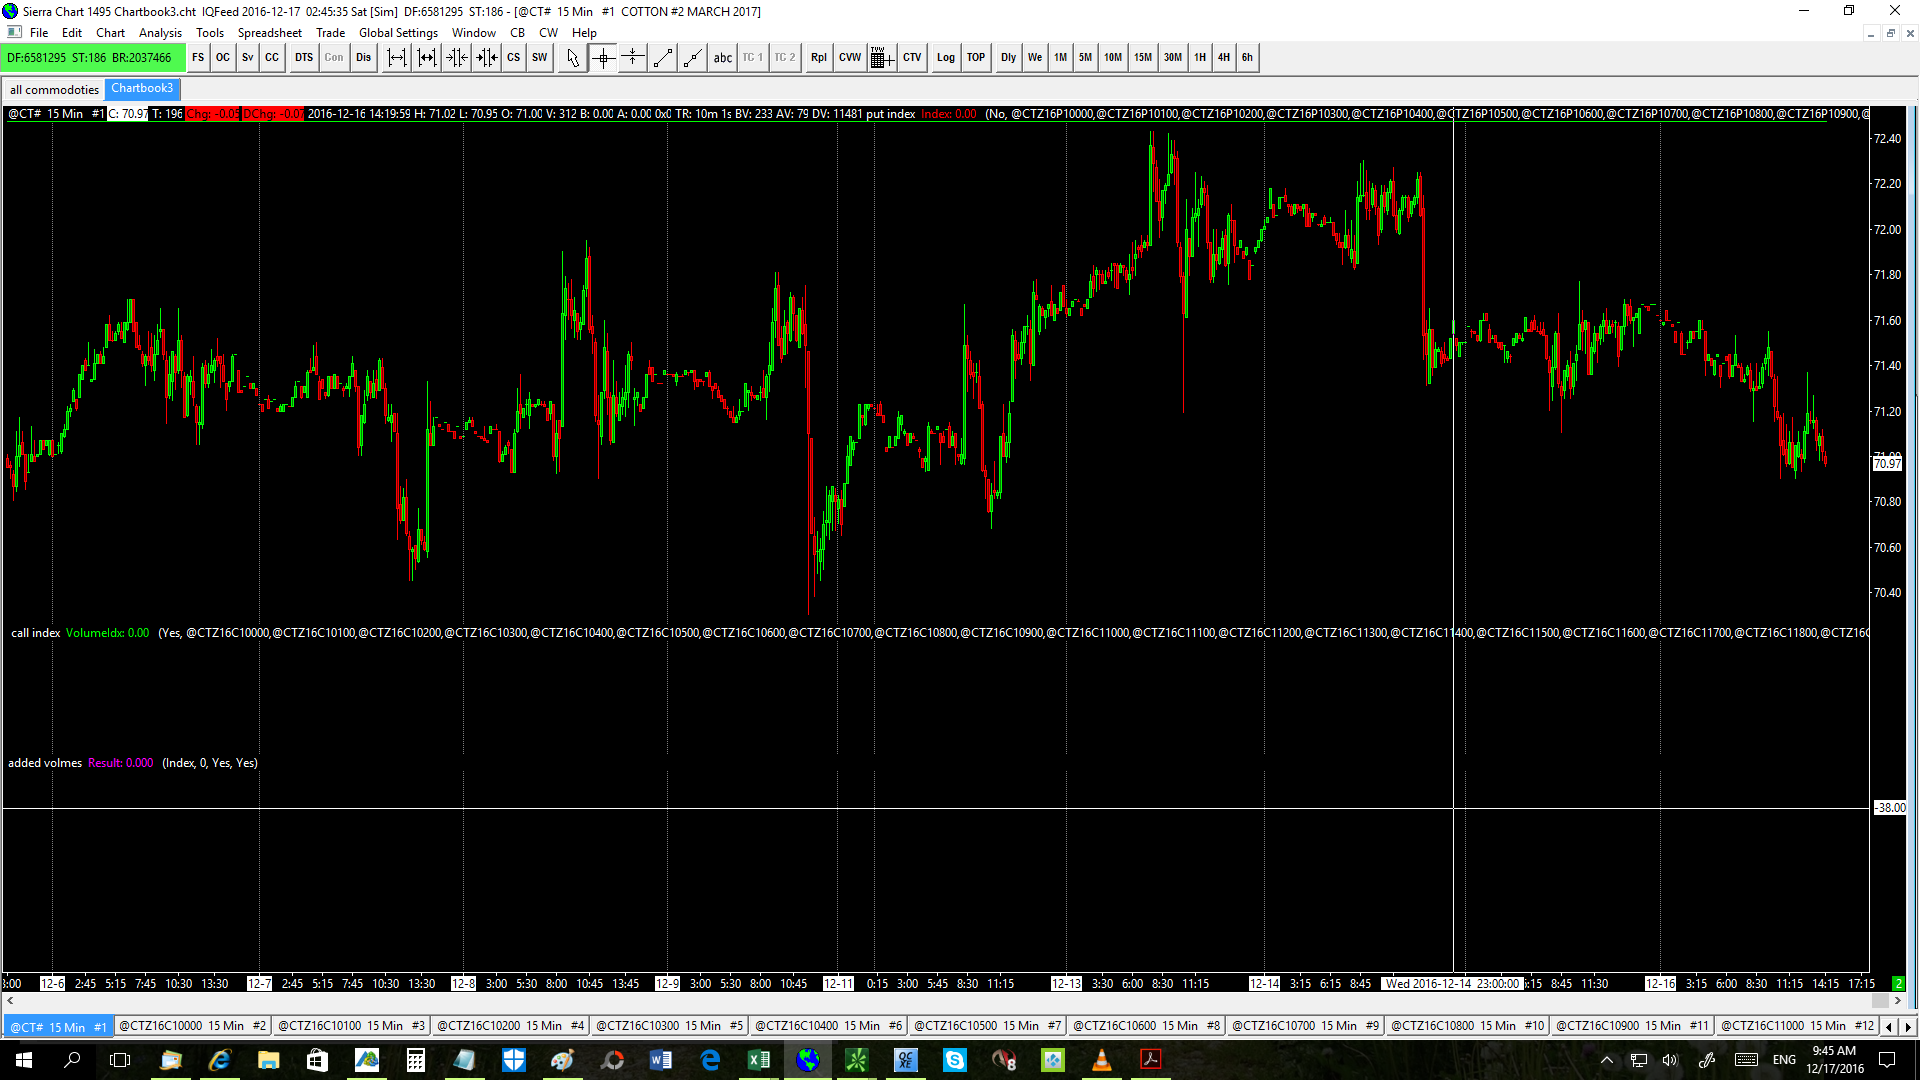This screenshot has height=1080, width=1920.
Task: Click the text 'abc' drawing tool
Action: click(x=722, y=58)
